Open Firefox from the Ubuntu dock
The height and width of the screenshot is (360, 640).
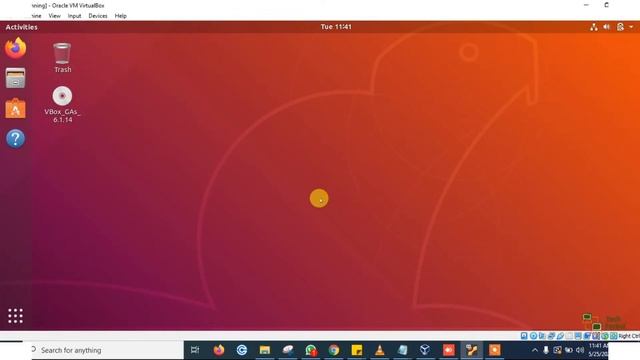click(x=16, y=48)
